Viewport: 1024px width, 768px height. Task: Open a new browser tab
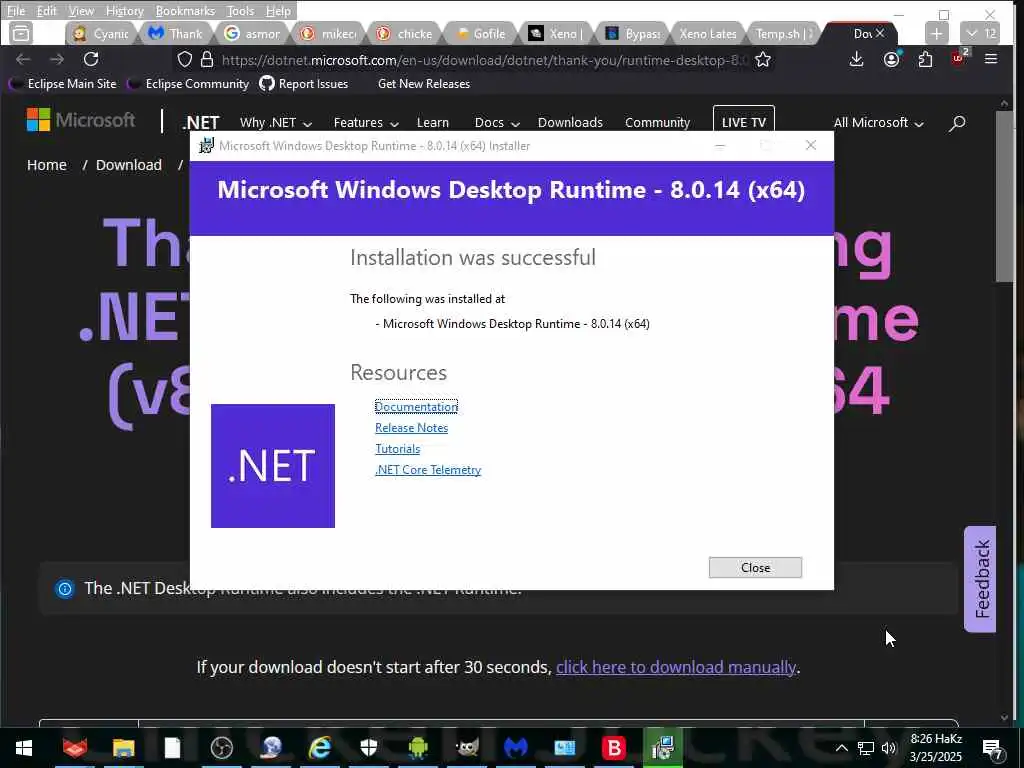[936, 33]
